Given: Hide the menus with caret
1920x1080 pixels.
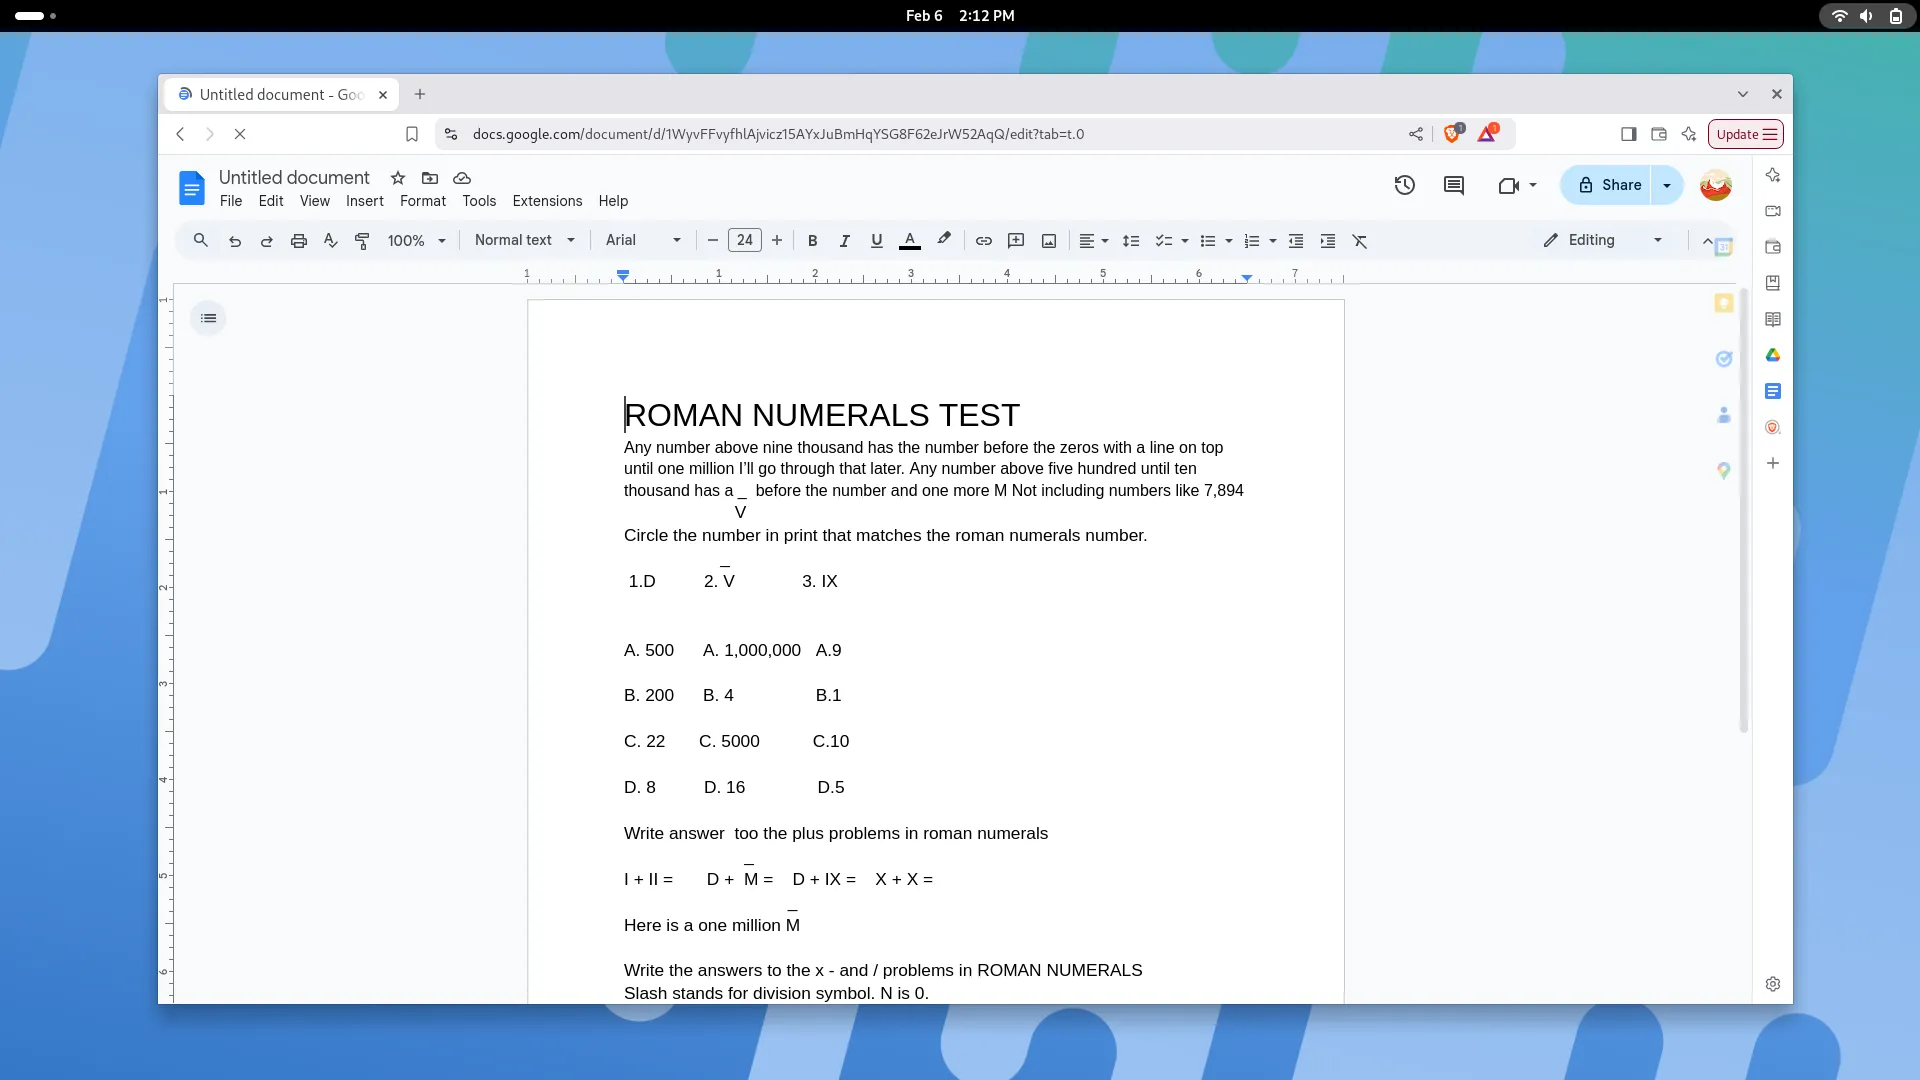Looking at the screenshot, I should [x=1708, y=241].
